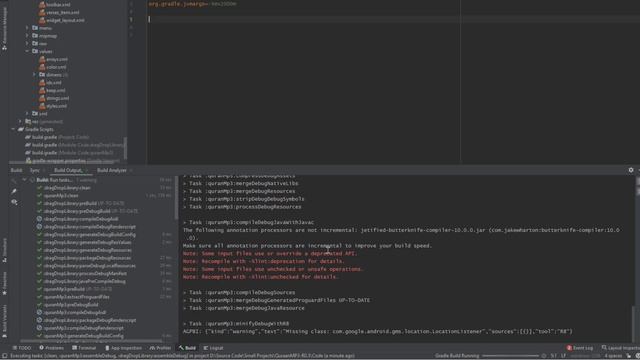The height and width of the screenshot is (360, 640).
Task: Toggle the Build tool window button
Action: (187, 348)
